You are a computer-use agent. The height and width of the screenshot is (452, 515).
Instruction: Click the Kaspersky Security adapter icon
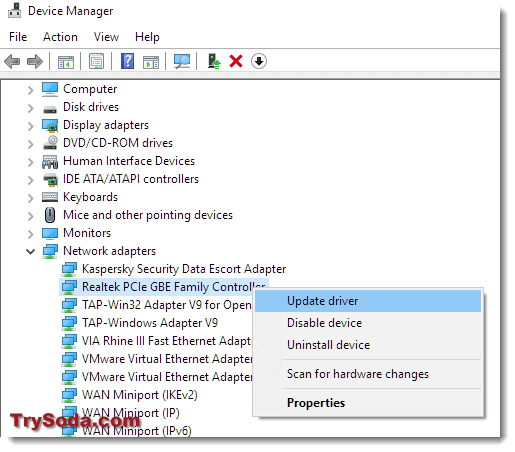pyautogui.click(x=69, y=269)
